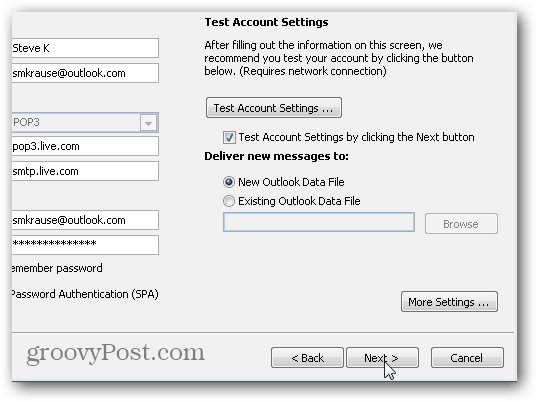Viewport: 537px width, 402px height.
Task: Click Next to continue setup
Action: (x=382, y=358)
